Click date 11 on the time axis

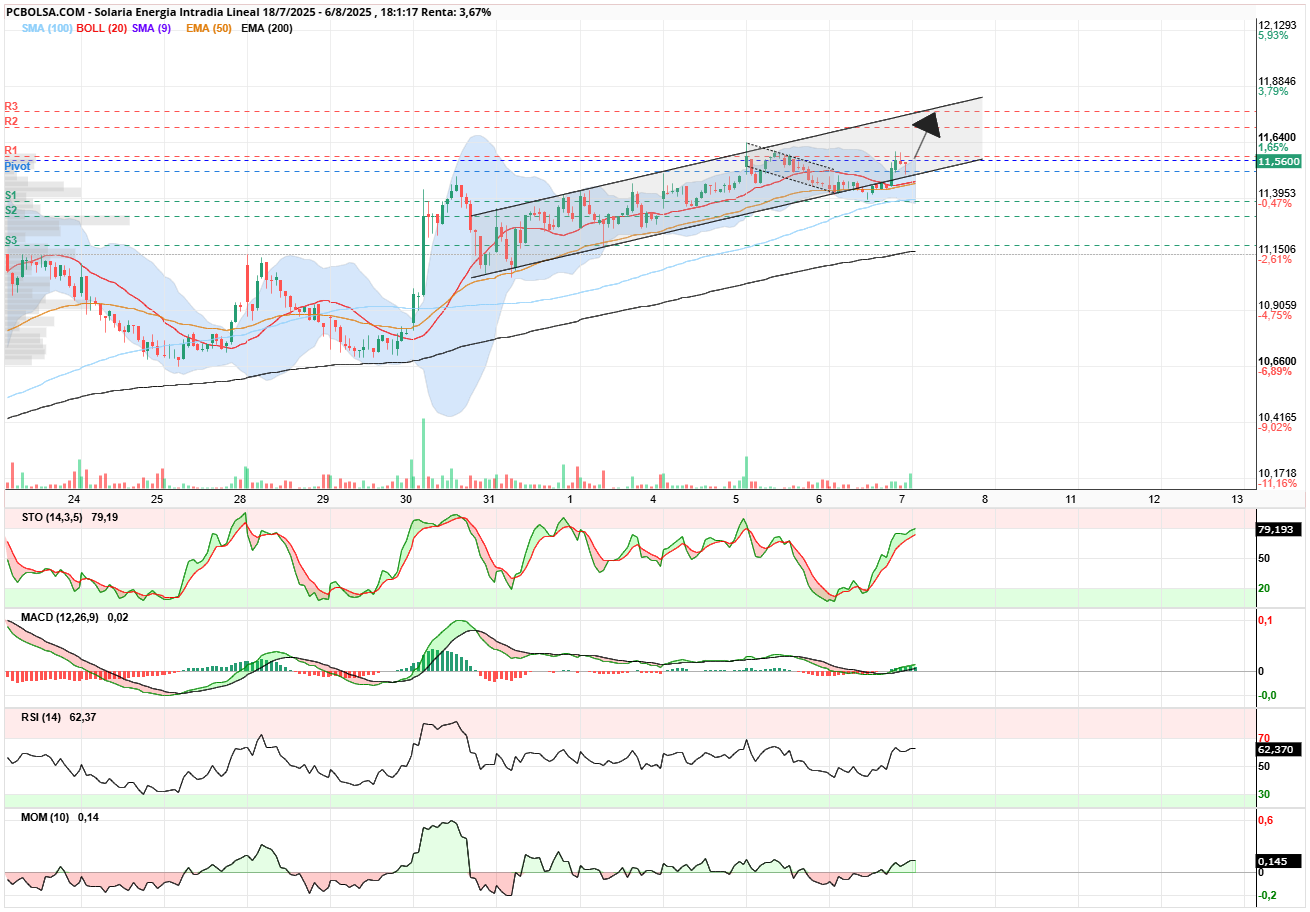tap(1071, 498)
